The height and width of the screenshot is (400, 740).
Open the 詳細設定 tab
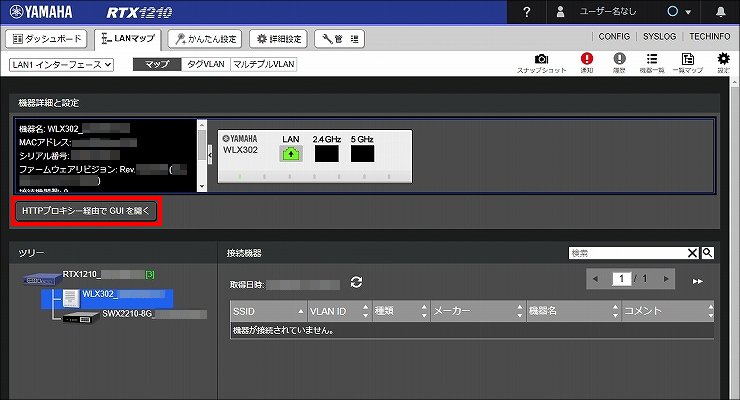[278, 39]
